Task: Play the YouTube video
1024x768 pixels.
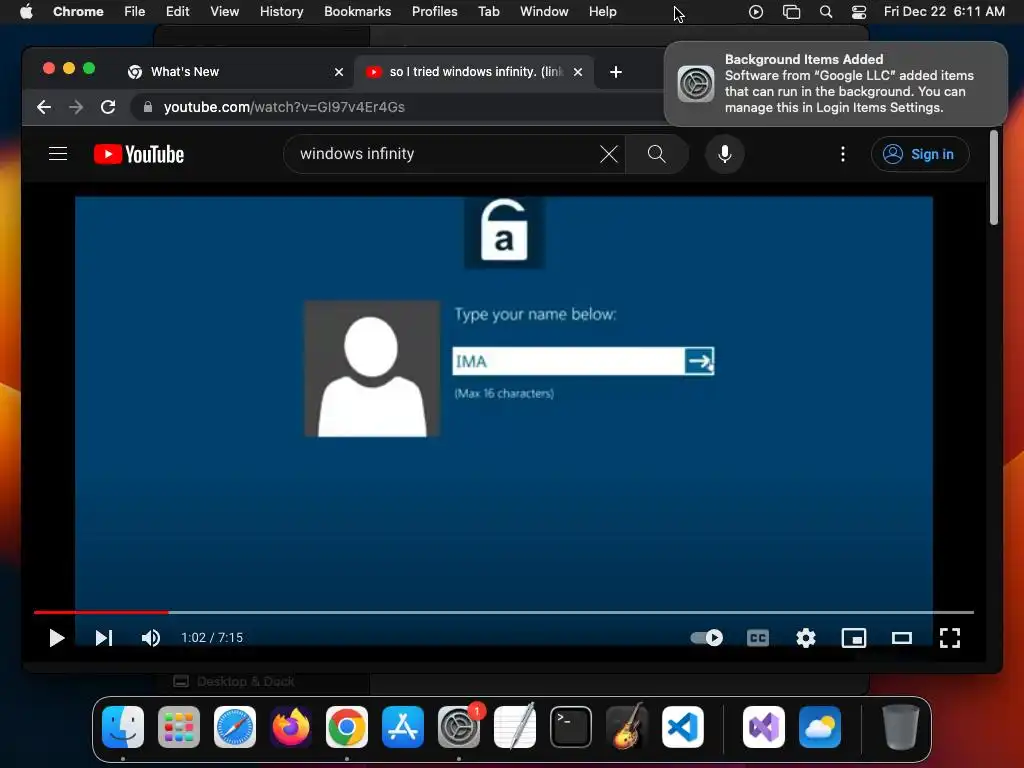Action: tap(57, 637)
